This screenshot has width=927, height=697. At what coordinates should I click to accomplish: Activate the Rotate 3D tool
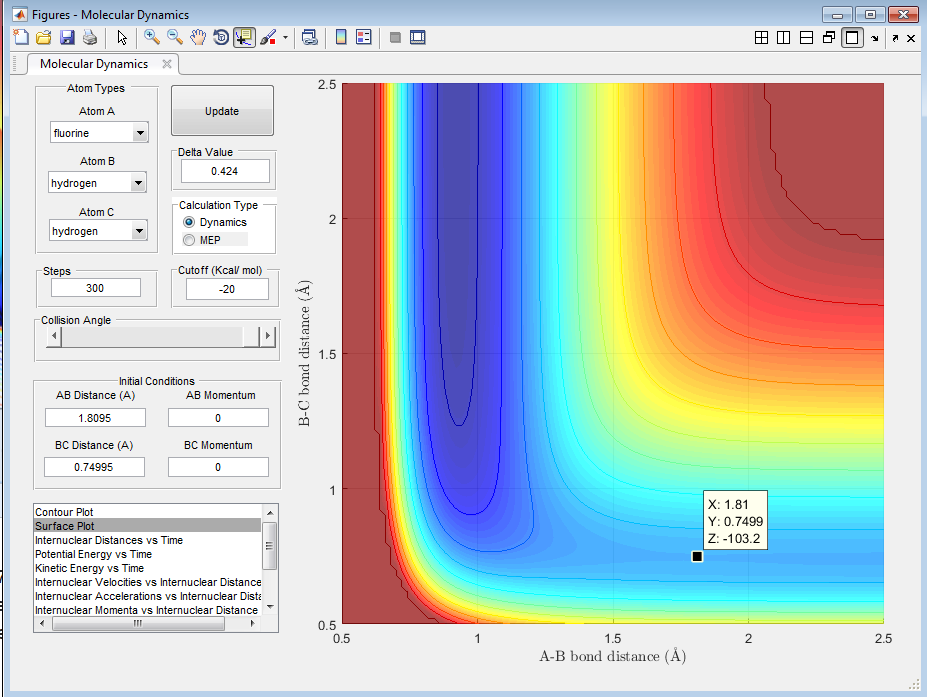pos(221,37)
